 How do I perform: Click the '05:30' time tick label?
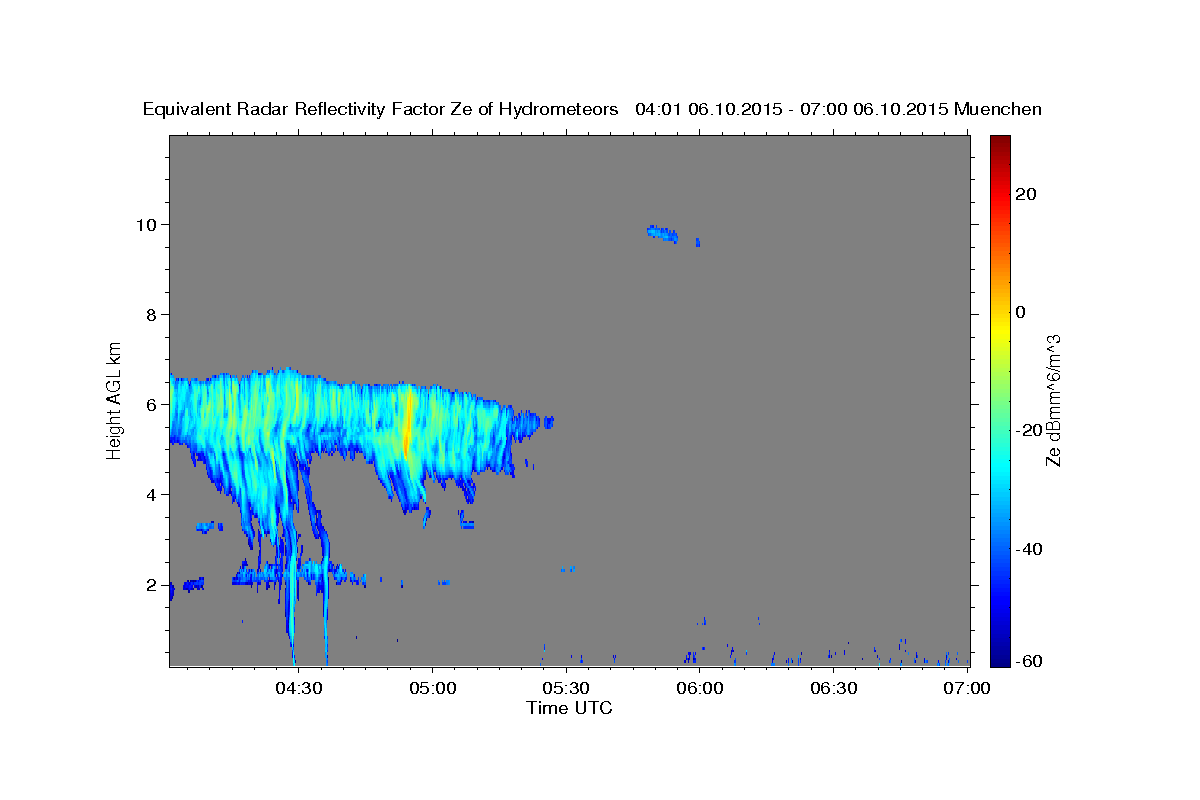(566, 688)
